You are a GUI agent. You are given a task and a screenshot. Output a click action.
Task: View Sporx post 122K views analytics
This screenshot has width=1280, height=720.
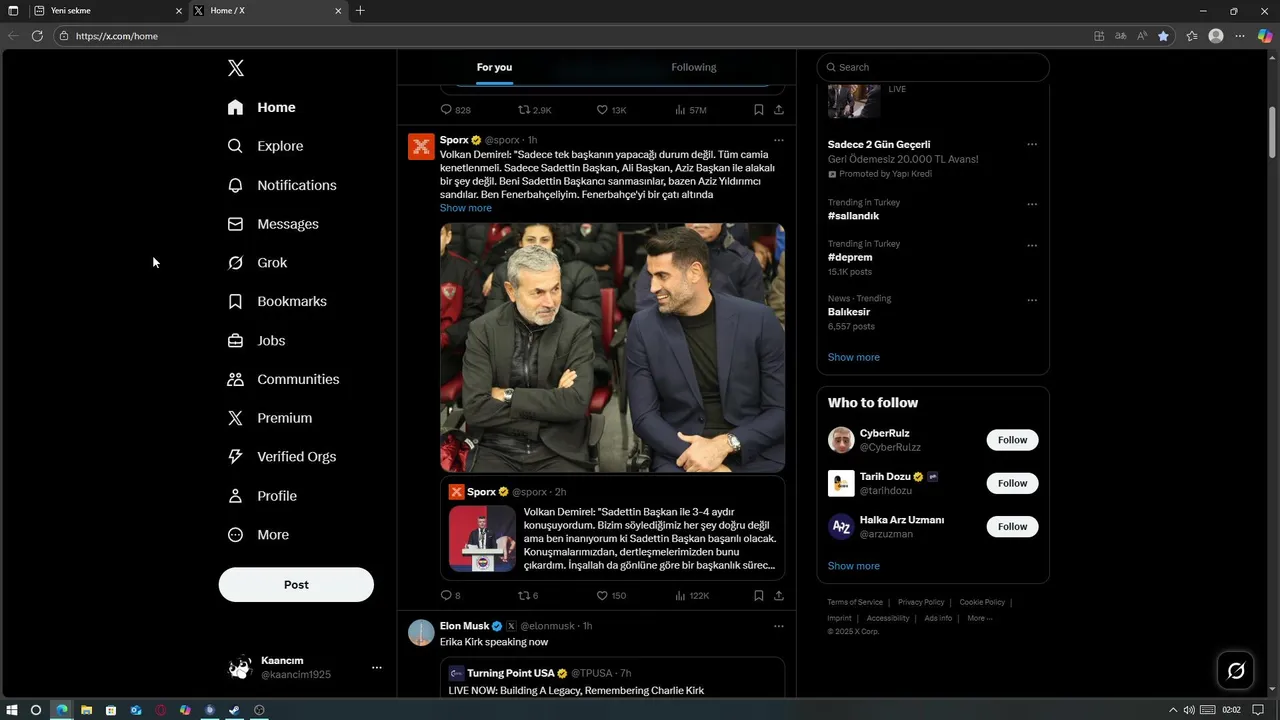(x=692, y=596)
